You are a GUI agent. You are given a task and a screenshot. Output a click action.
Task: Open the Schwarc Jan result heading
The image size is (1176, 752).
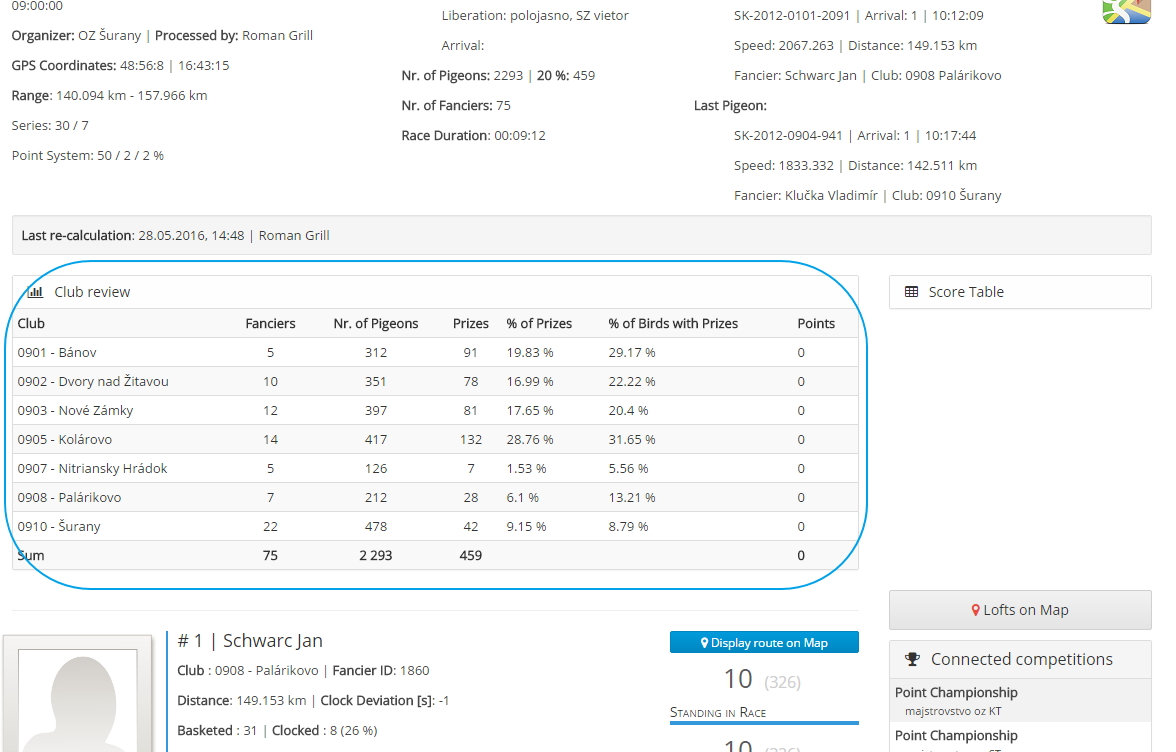[250, 641]
